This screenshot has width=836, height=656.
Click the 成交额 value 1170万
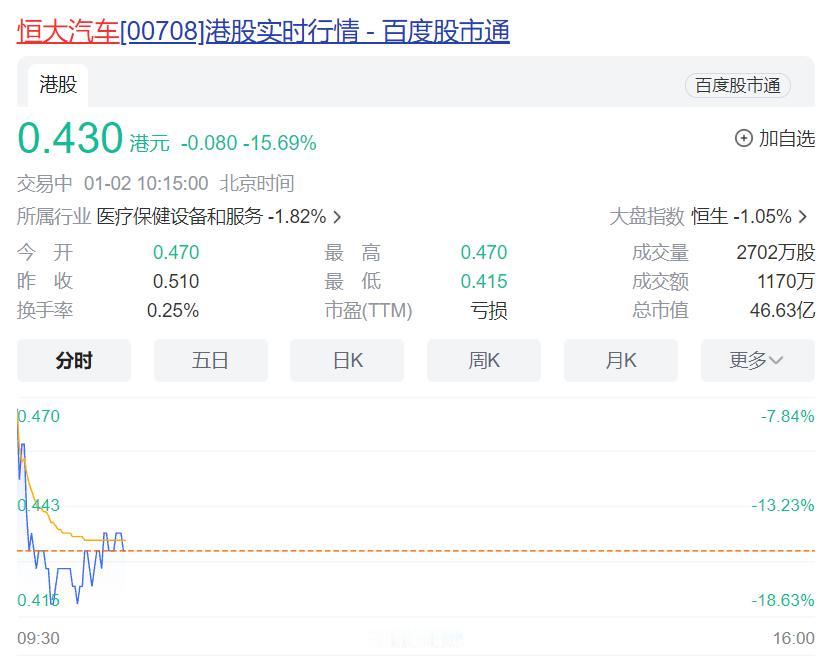(x=786, y=281)
